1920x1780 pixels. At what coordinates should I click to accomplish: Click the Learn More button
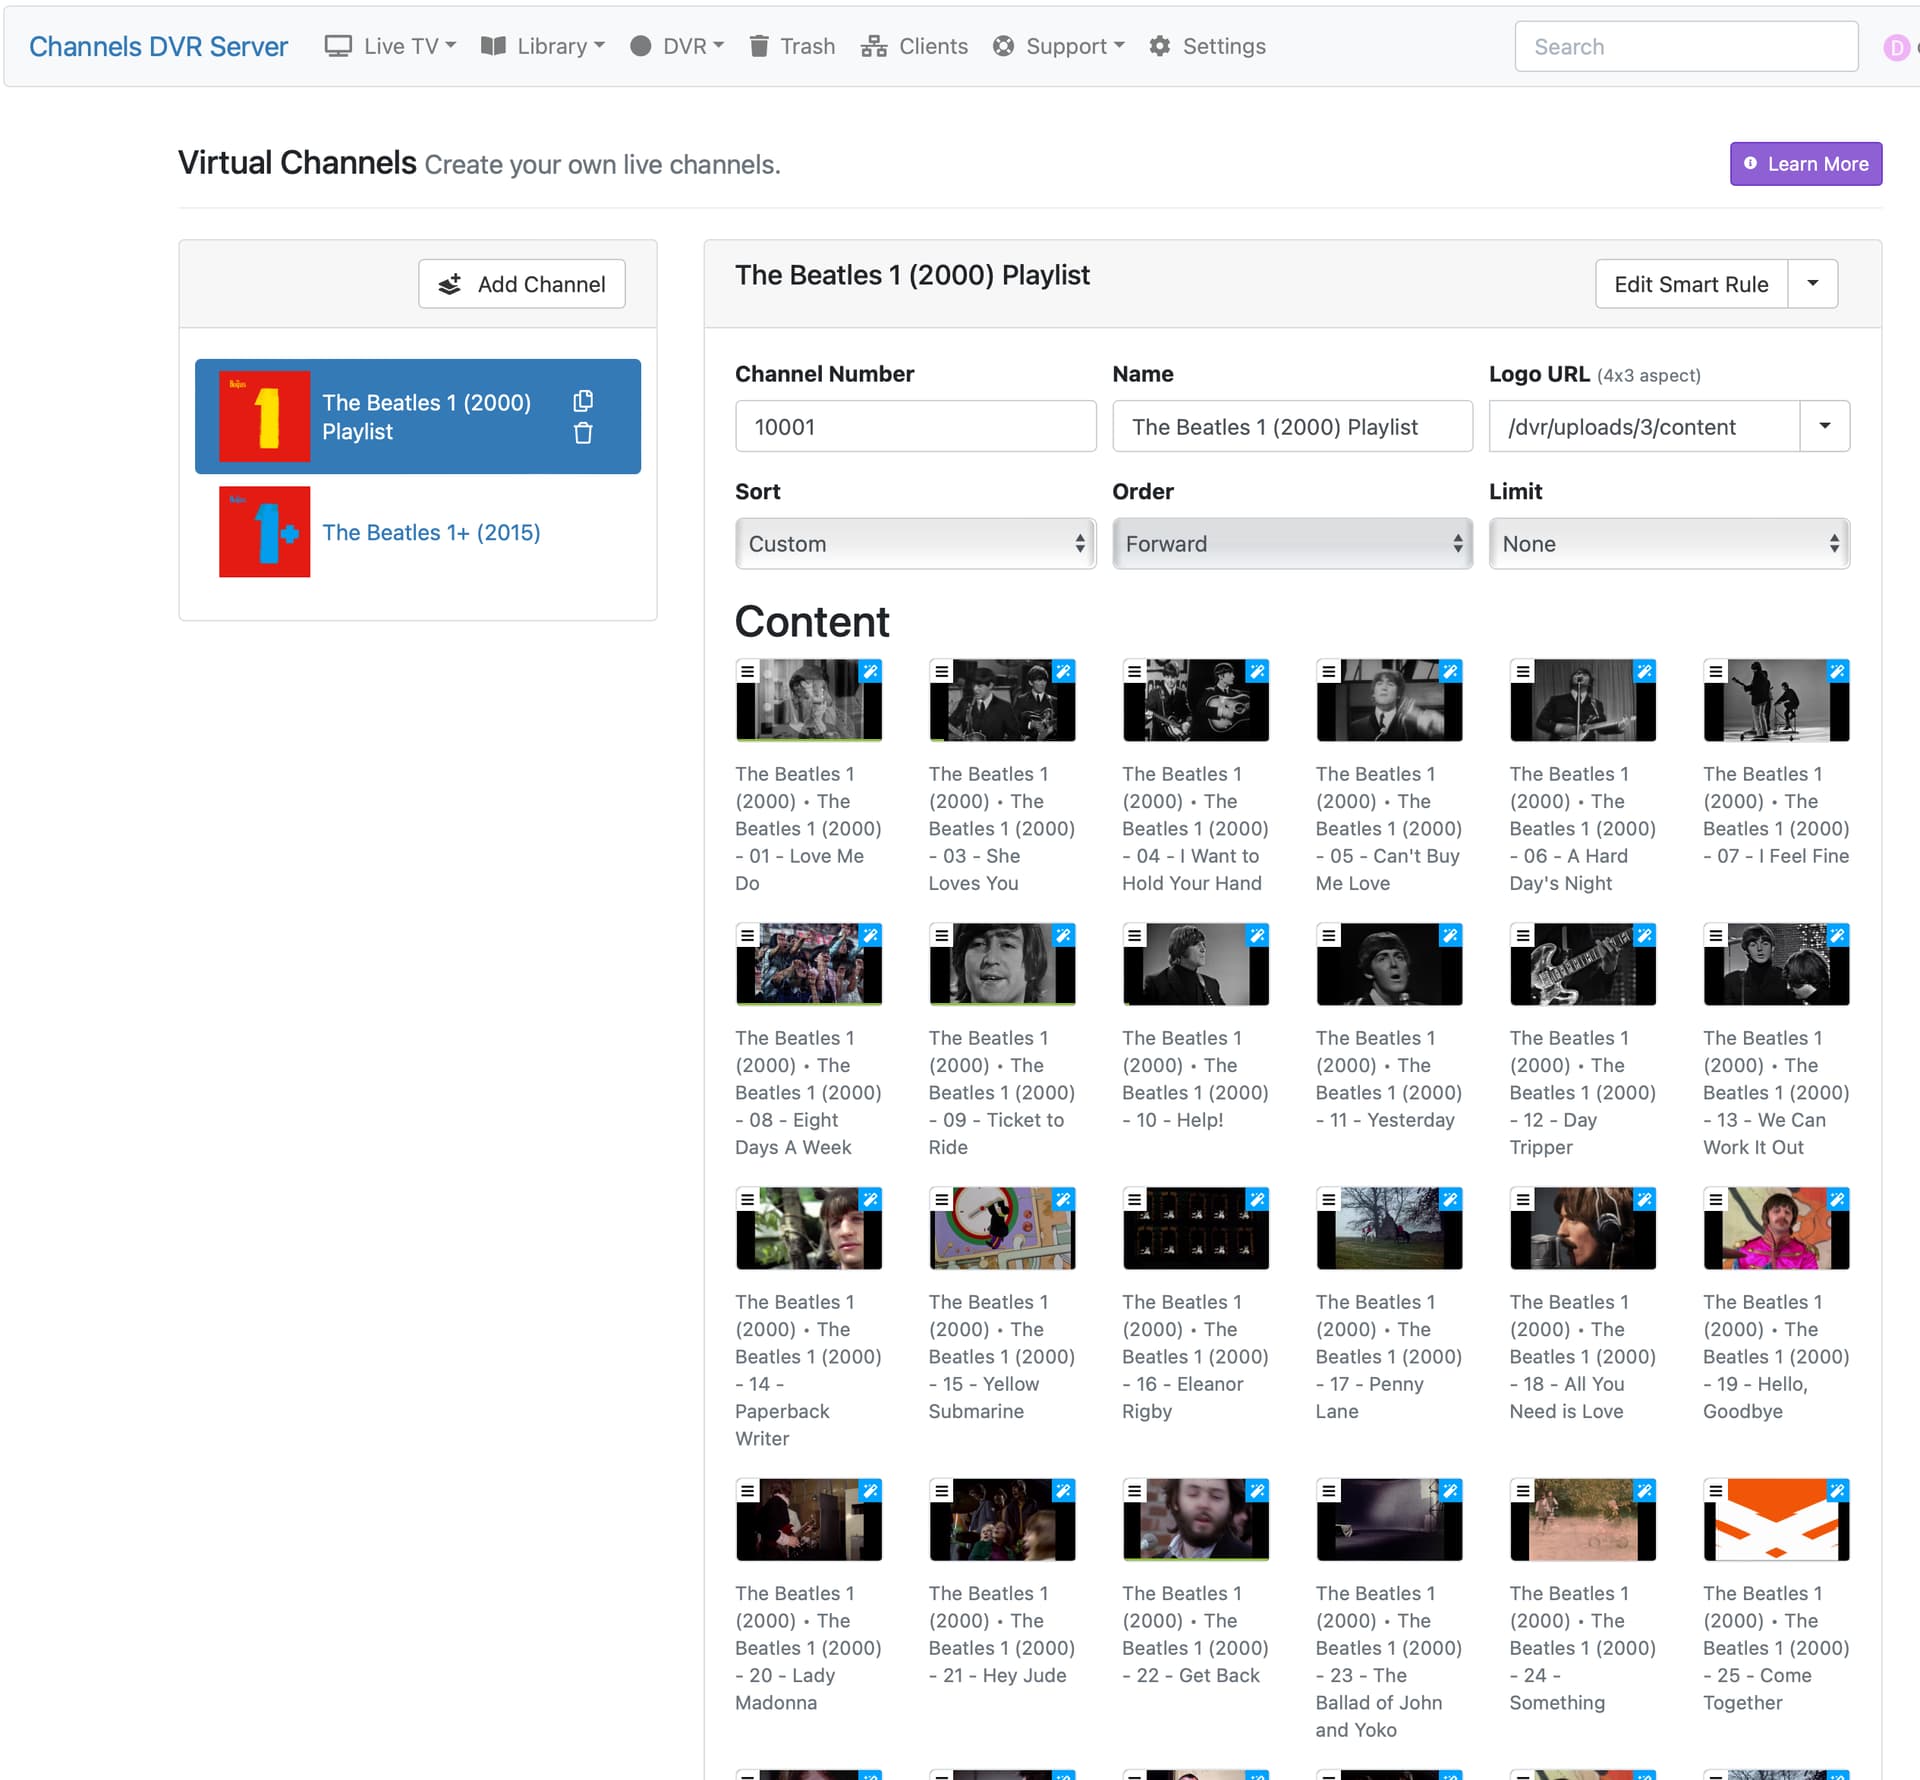click(1805, 164)
